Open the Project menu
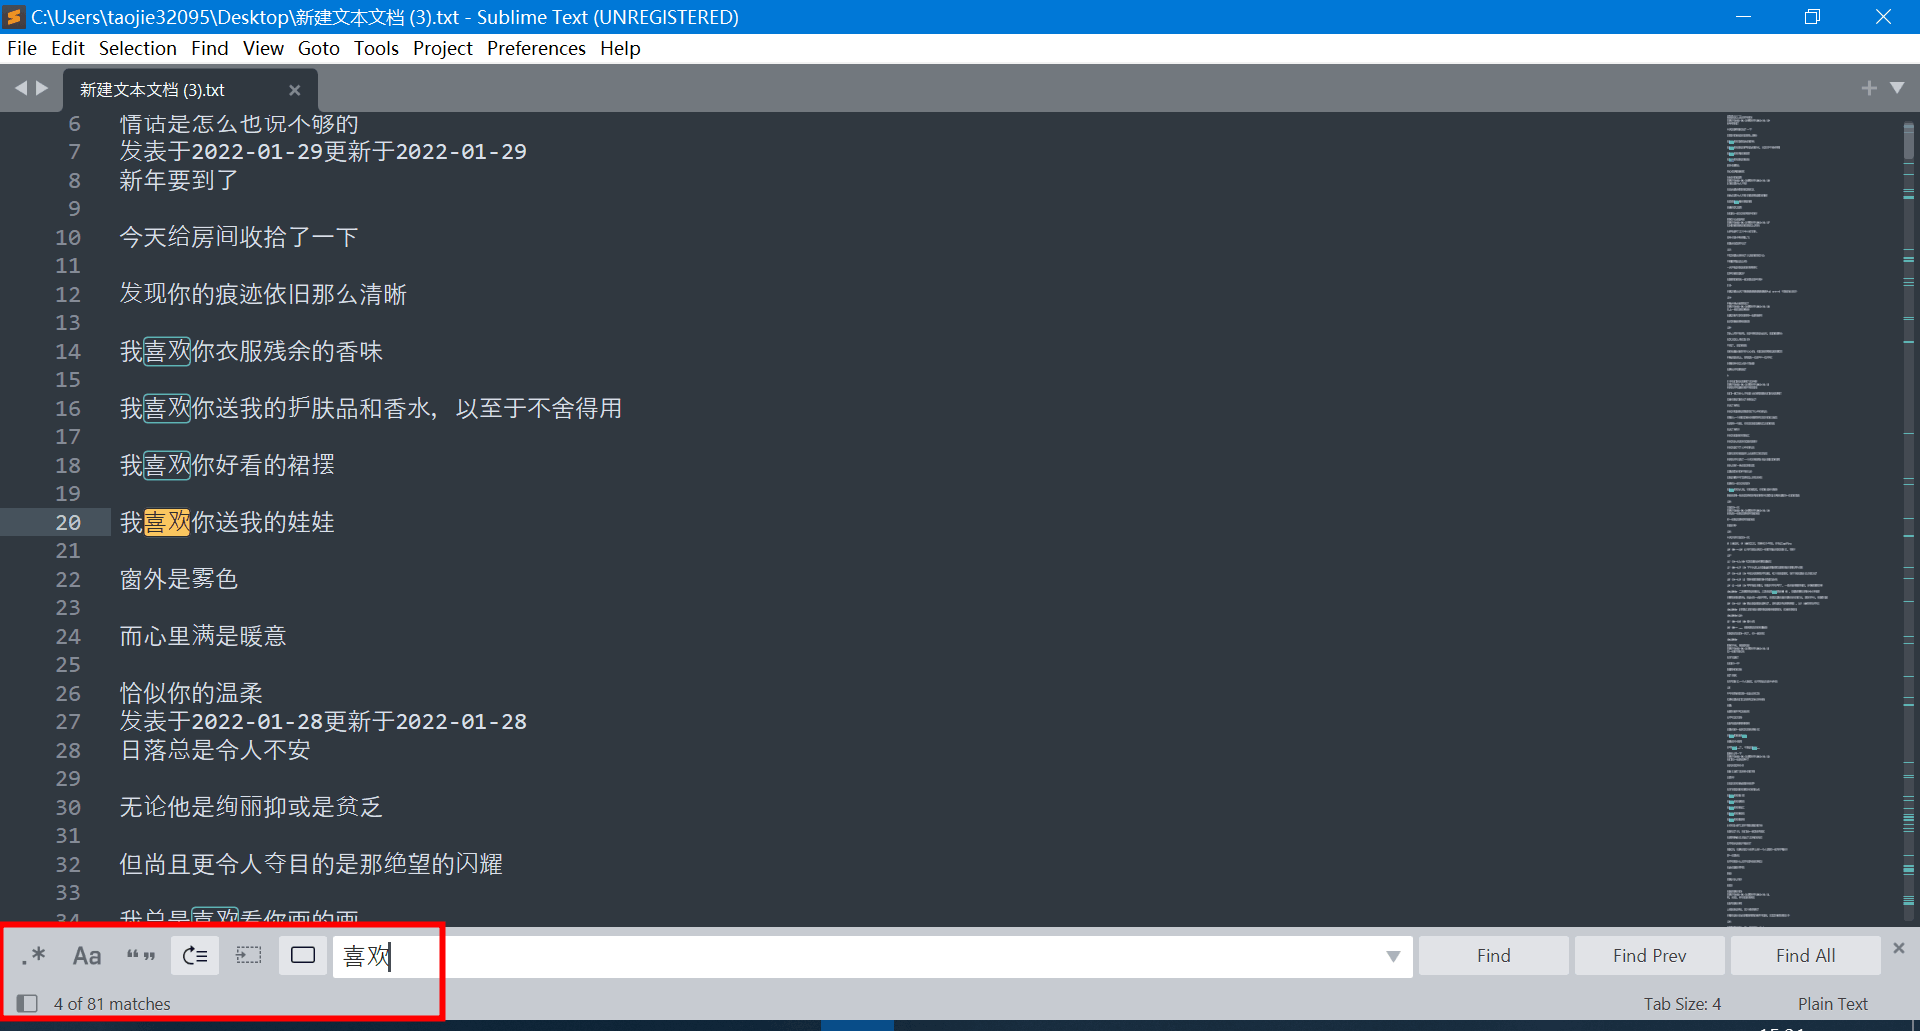 pos(443,48)
